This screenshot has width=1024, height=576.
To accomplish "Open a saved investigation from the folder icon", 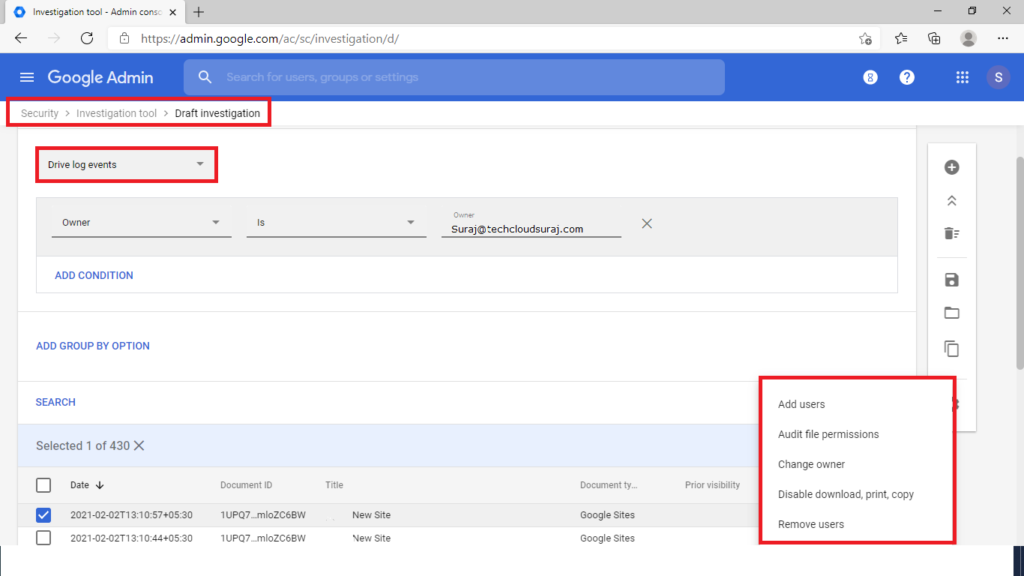I will click(x=951, y=312).
